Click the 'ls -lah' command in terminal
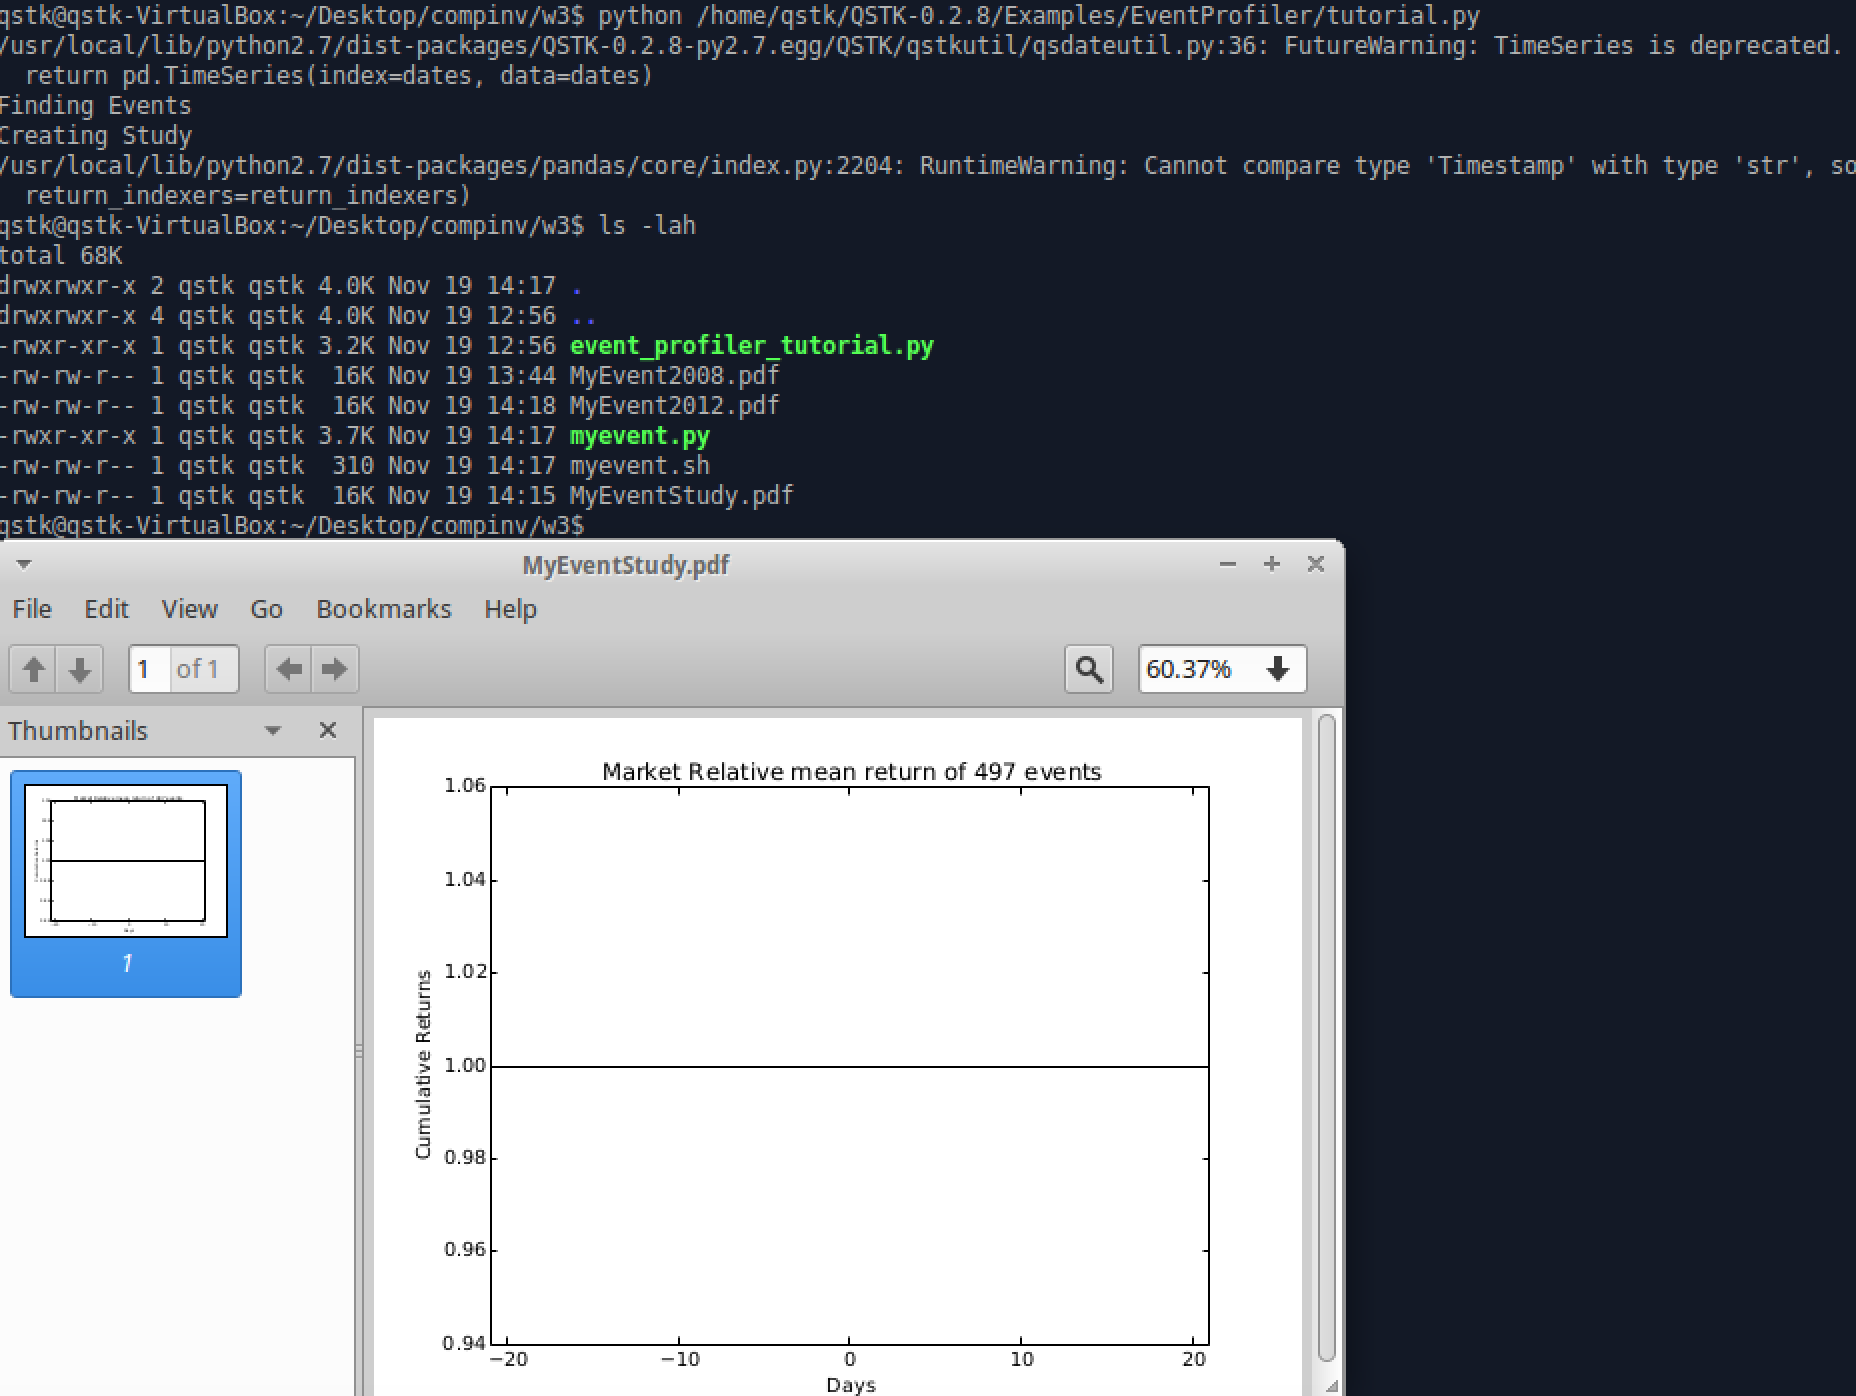Screen dimensions: 1856x1396 (x=647, y=226)
